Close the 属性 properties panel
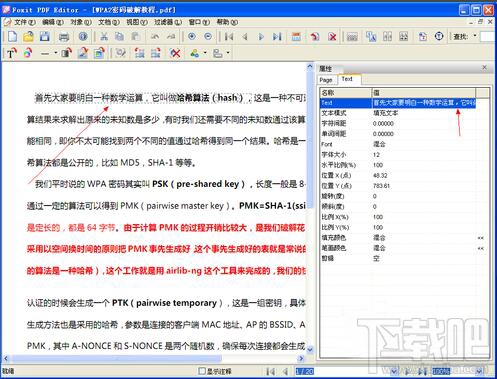This screenshot has height=379, width=497. pos(484,68)
